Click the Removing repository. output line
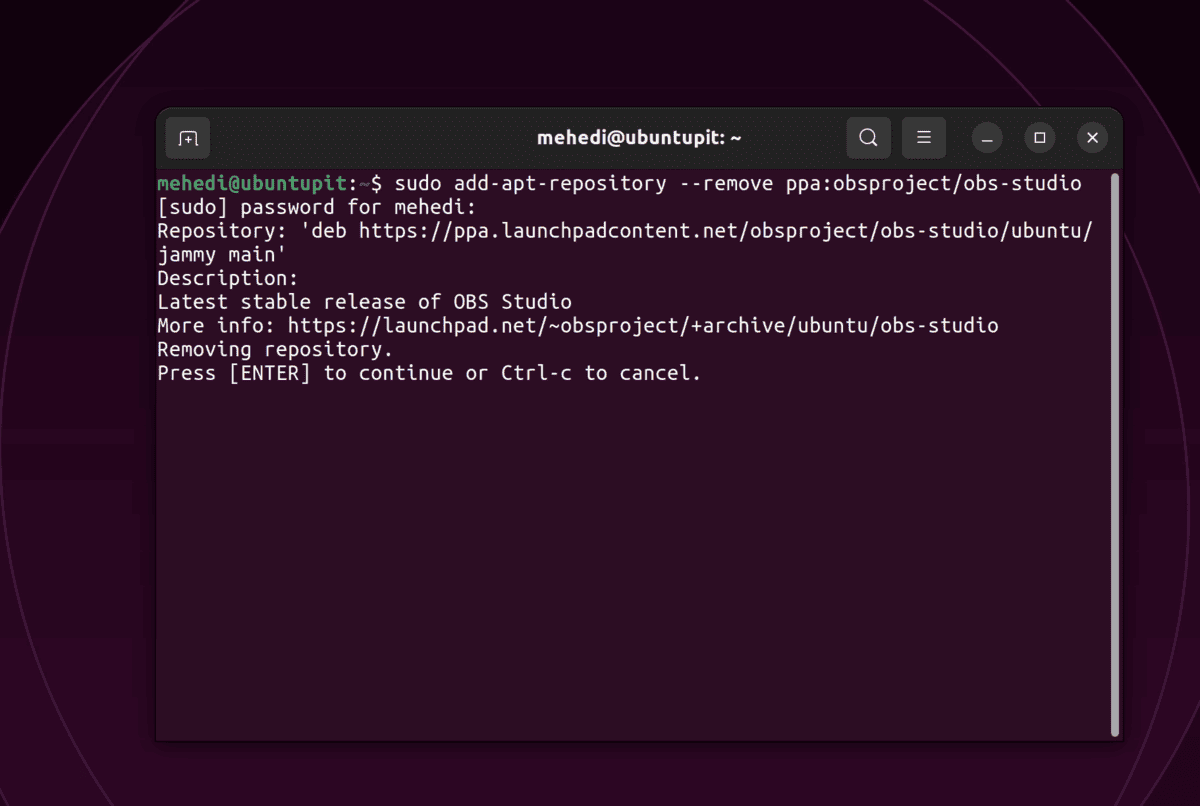 (275, 350)
